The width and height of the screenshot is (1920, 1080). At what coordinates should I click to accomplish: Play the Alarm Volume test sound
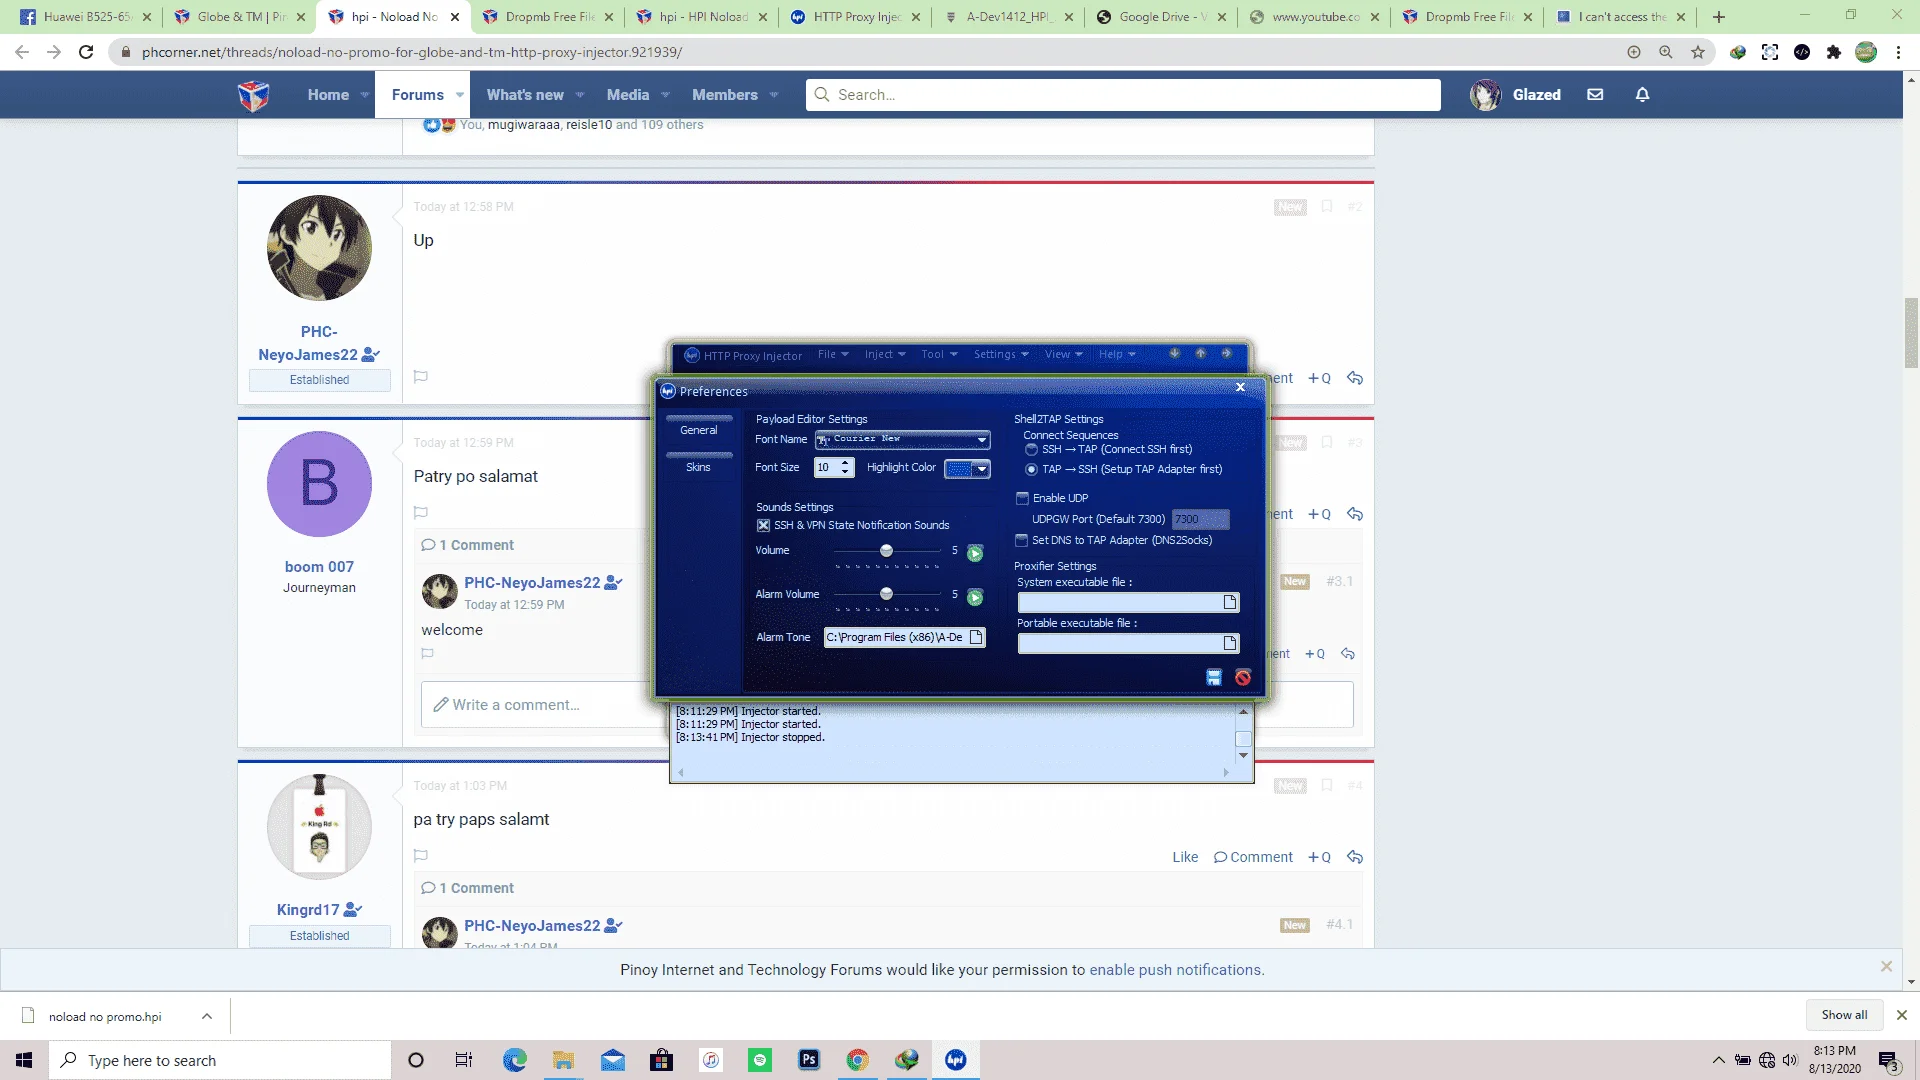(975, 597)
